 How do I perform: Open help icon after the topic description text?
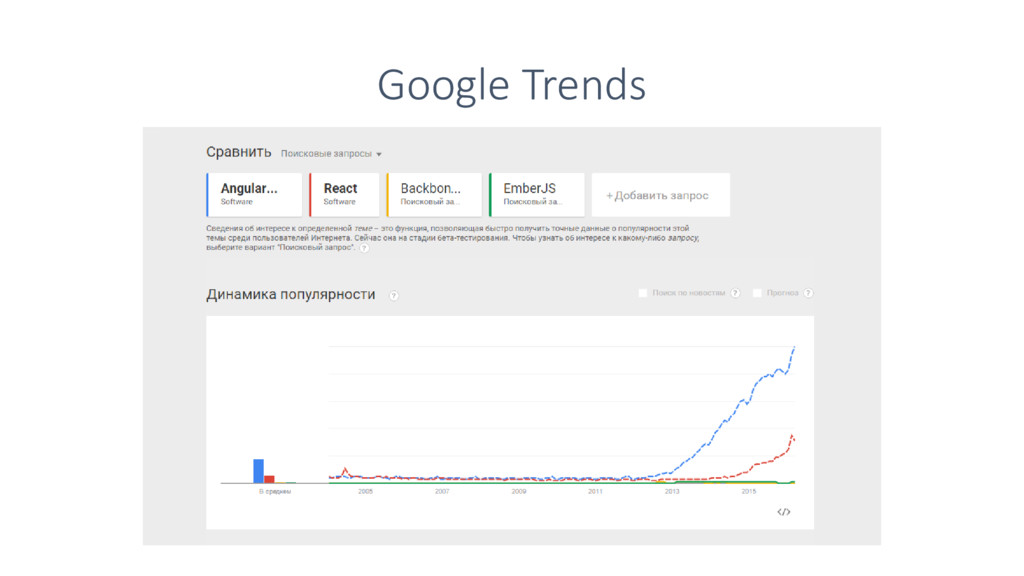tap(364, 247)
